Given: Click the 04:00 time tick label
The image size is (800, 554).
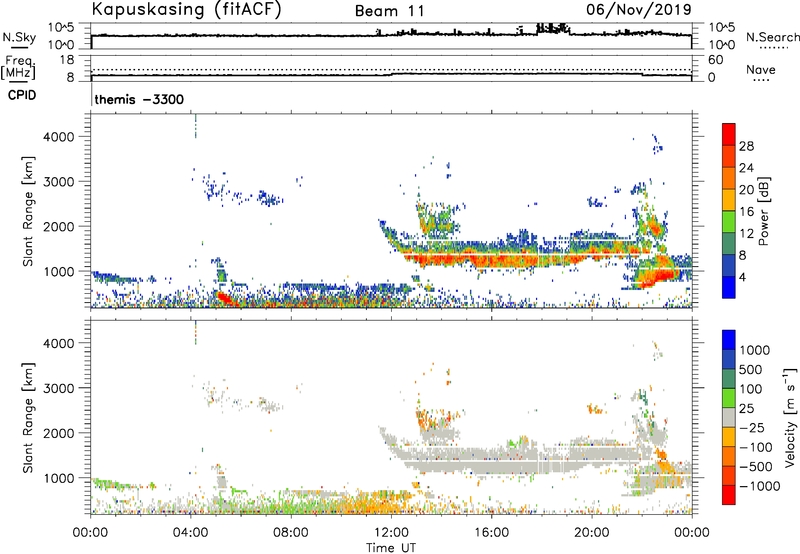Looking at the screenshot, I should [x=190, y=533].
